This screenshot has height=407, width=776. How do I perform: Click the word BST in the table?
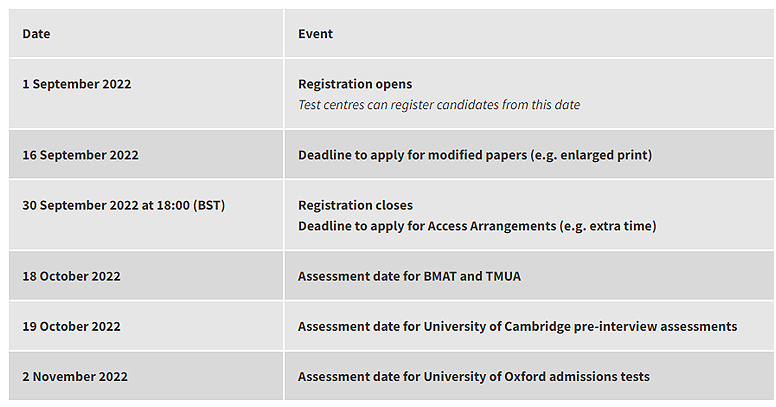coord(208,205)
